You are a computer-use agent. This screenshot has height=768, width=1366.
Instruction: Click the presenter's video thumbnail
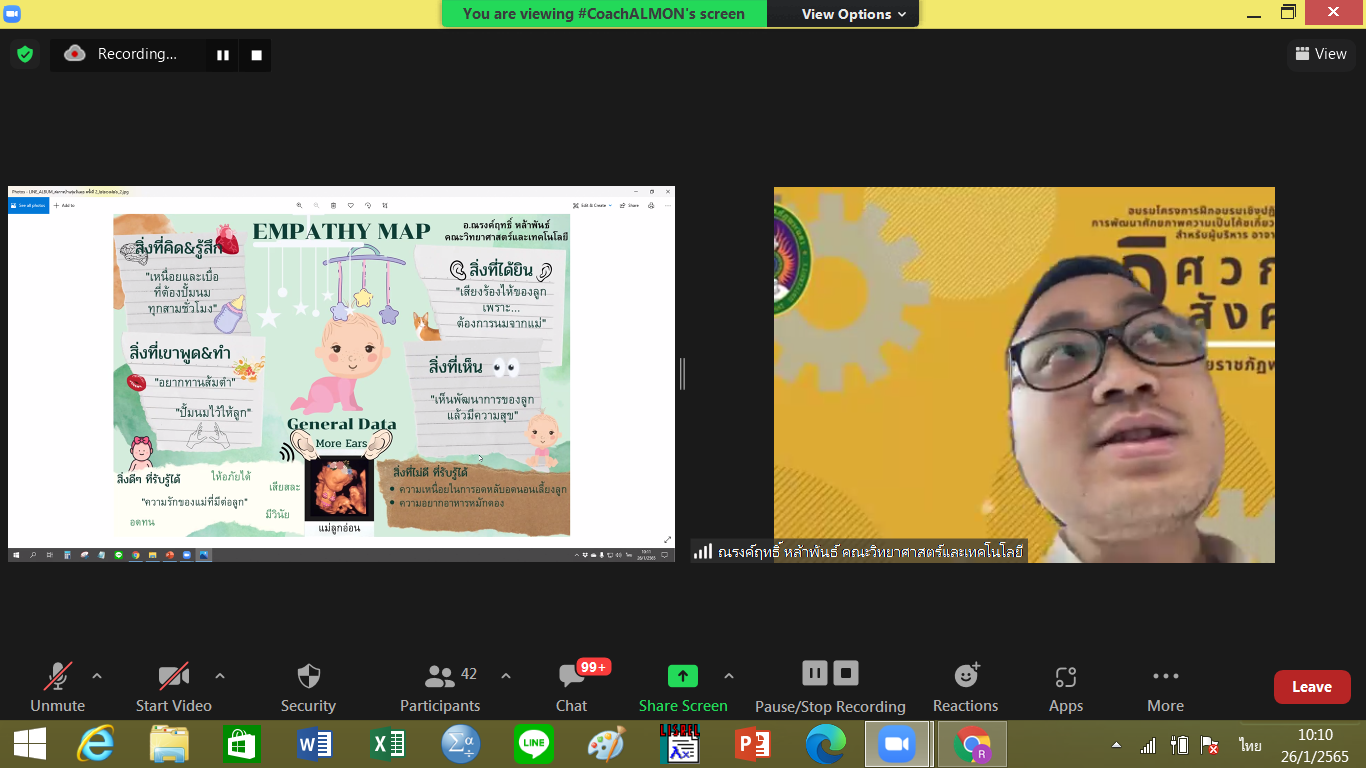1024,374
